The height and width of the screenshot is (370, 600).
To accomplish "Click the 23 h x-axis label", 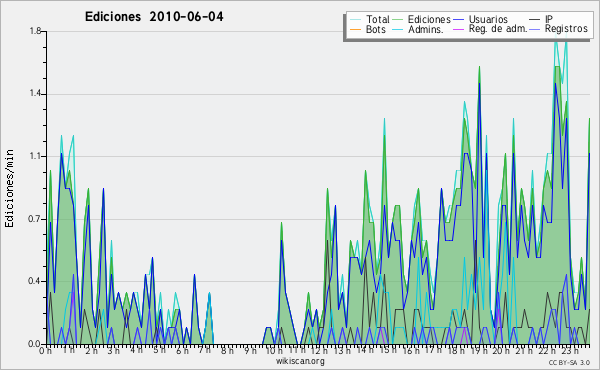I will 570,351.
